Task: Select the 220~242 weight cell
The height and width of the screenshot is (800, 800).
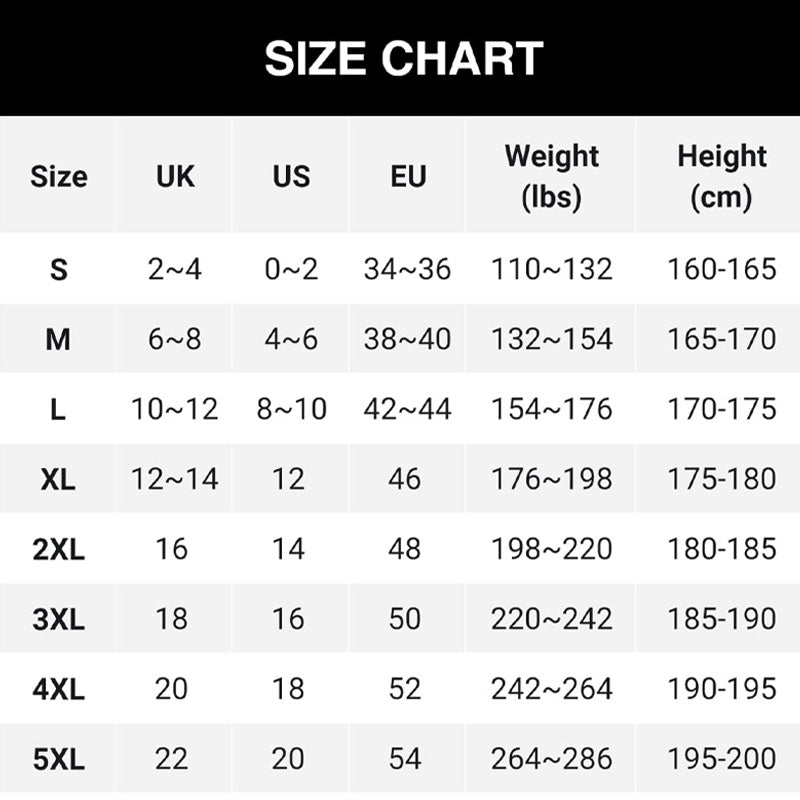Action: point(551,619)
